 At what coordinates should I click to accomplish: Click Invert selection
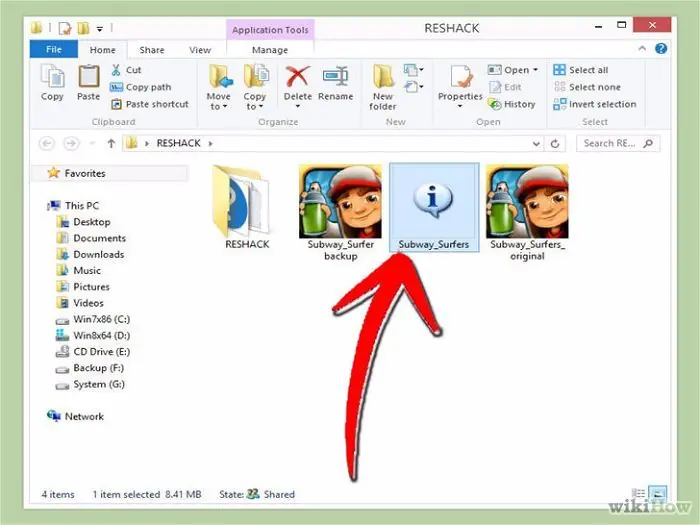pyautogui.click(x=595, y=104)
